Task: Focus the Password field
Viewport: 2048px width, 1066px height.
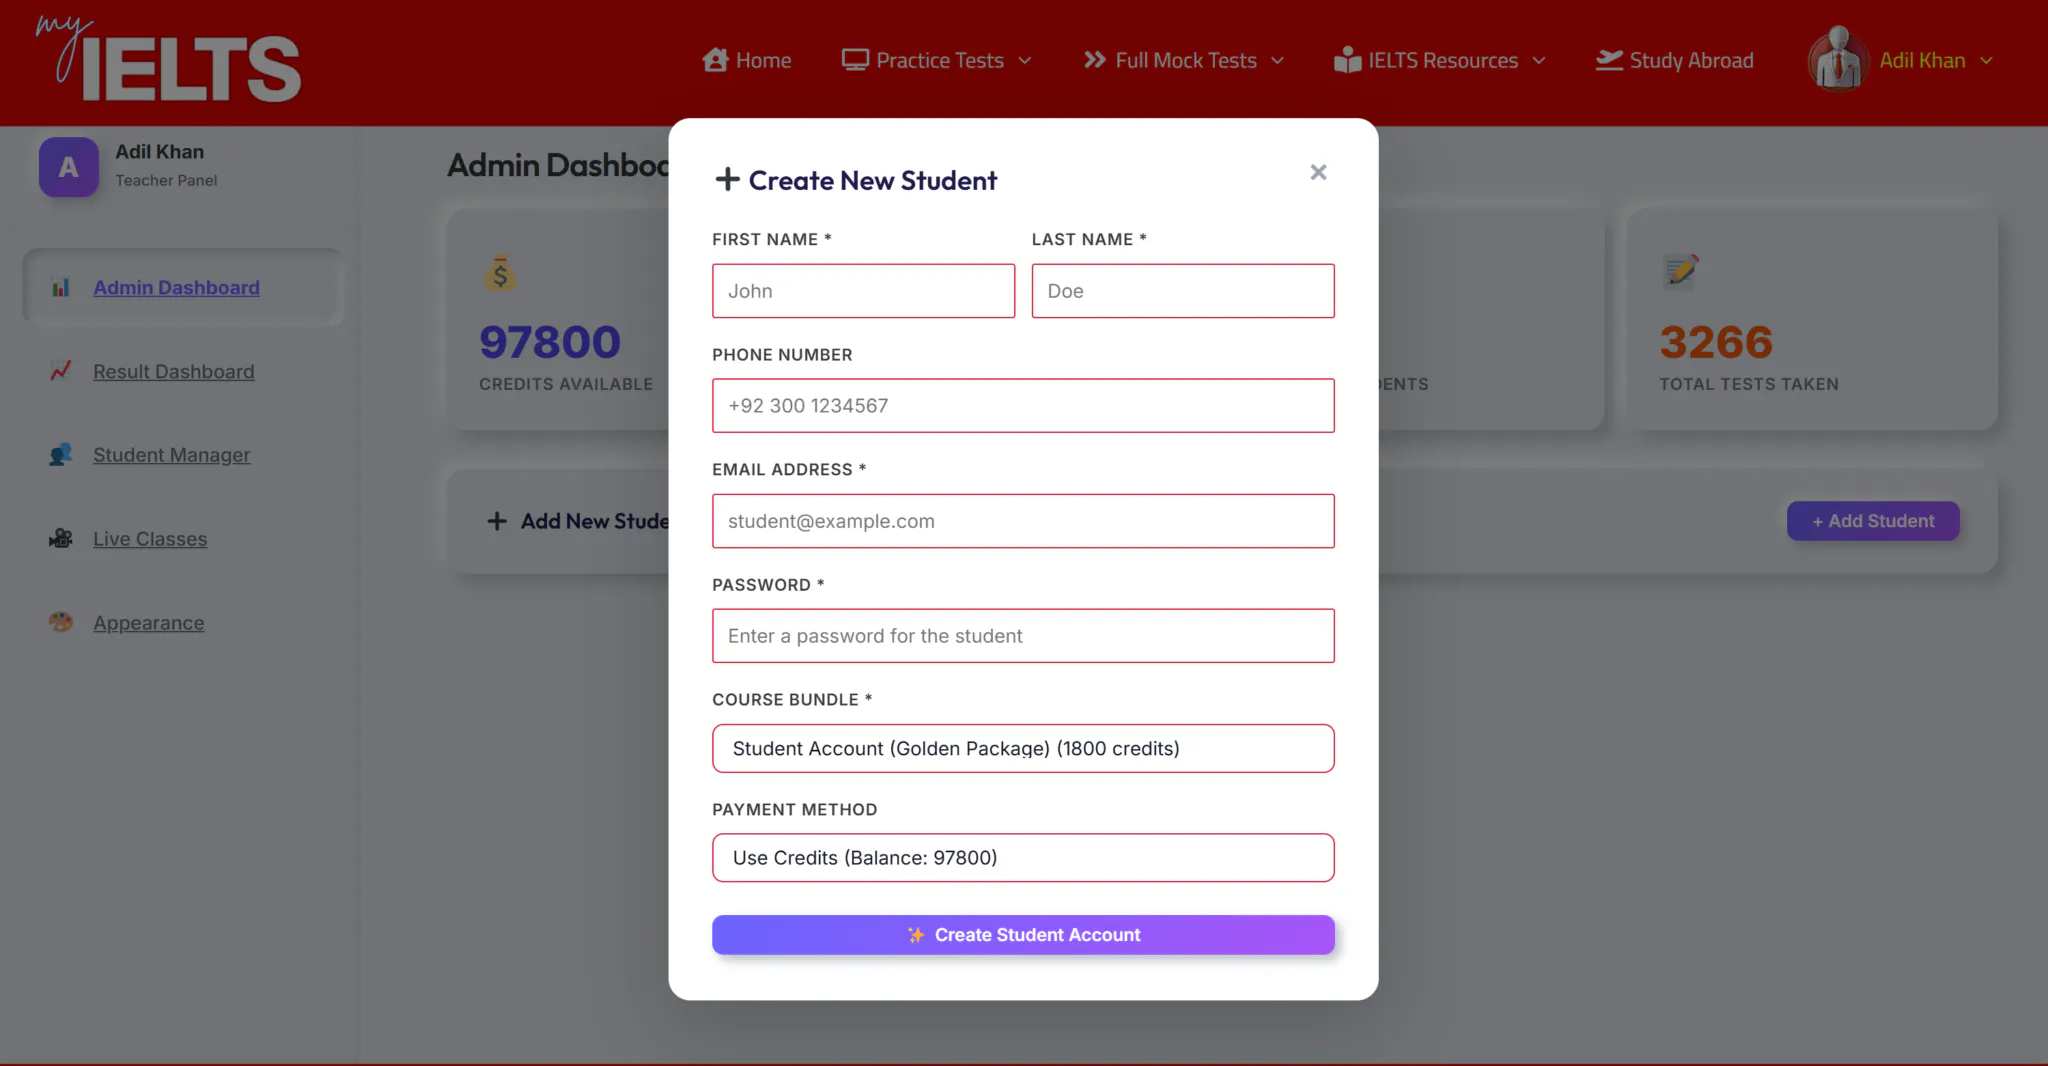Action: (x=1023, y=636)
